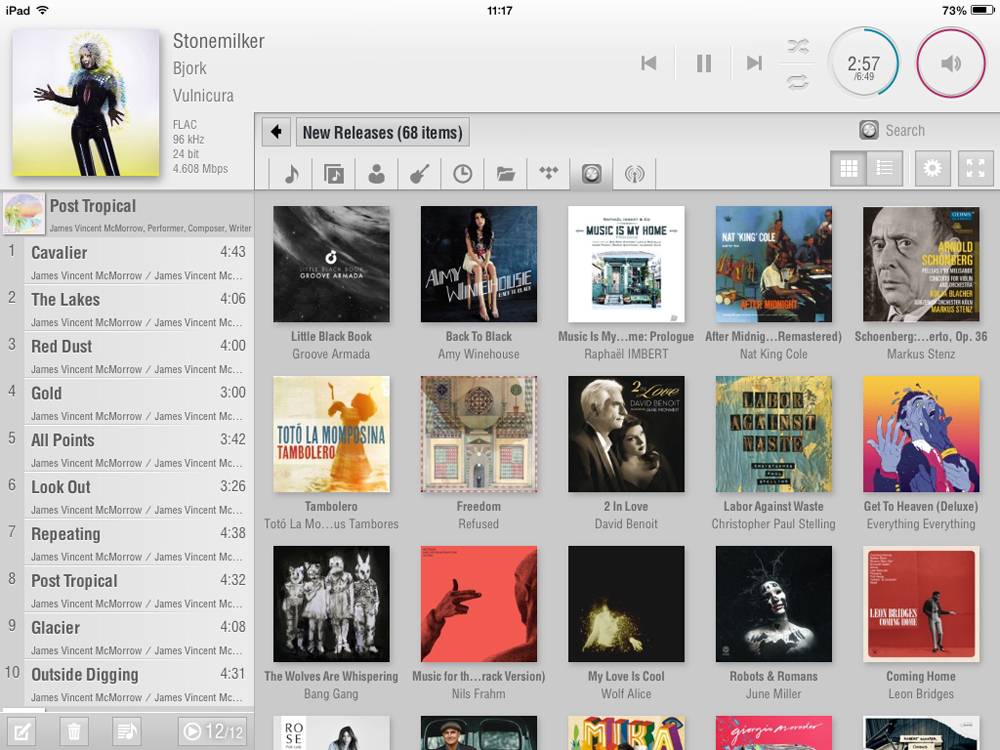Open Robots & Romans album
Screen dimensions: 1000x750
coord(774,603)
